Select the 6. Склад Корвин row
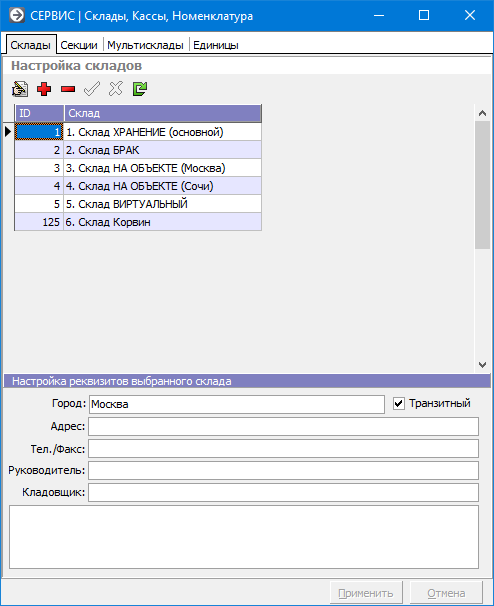Viewport: 494px width, 606px height. pos(138,222)
